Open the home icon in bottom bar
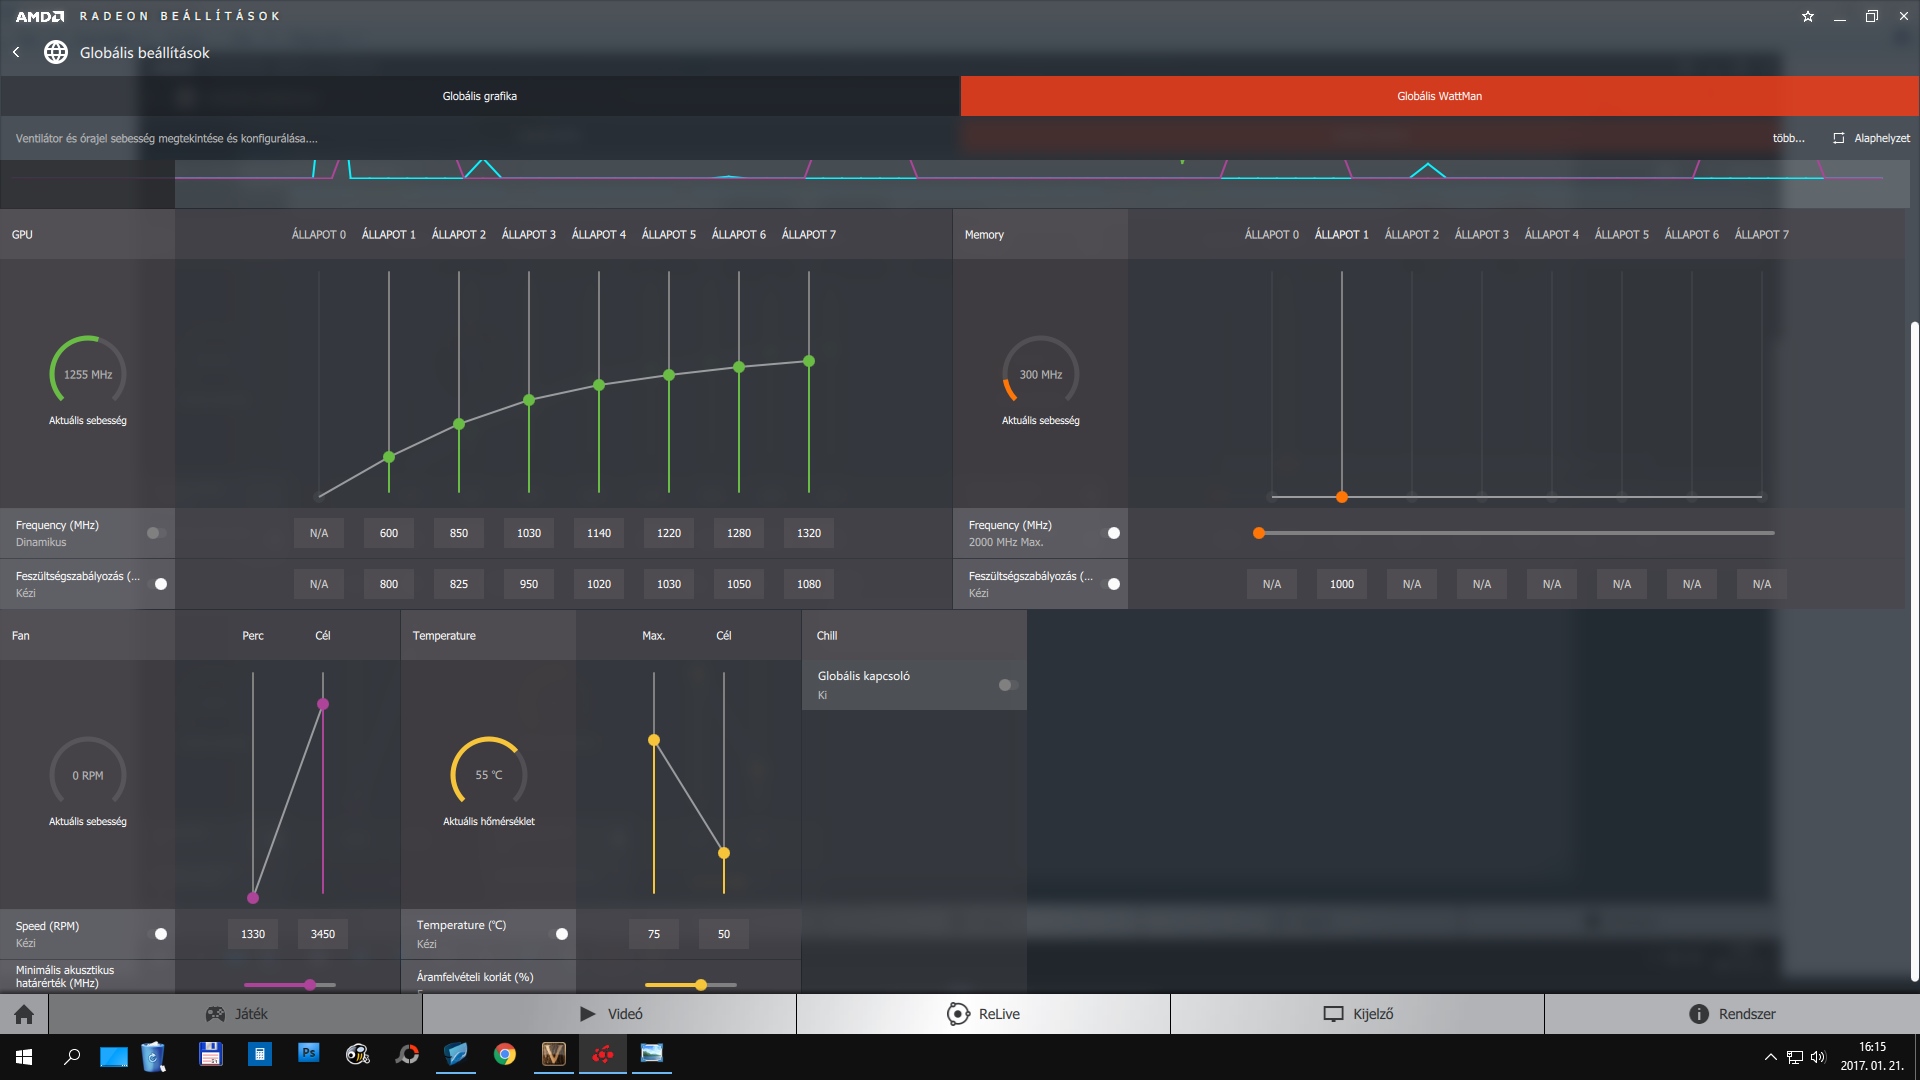The height and width of the screenshot is (1080, 1920). tap(24, 1014)
